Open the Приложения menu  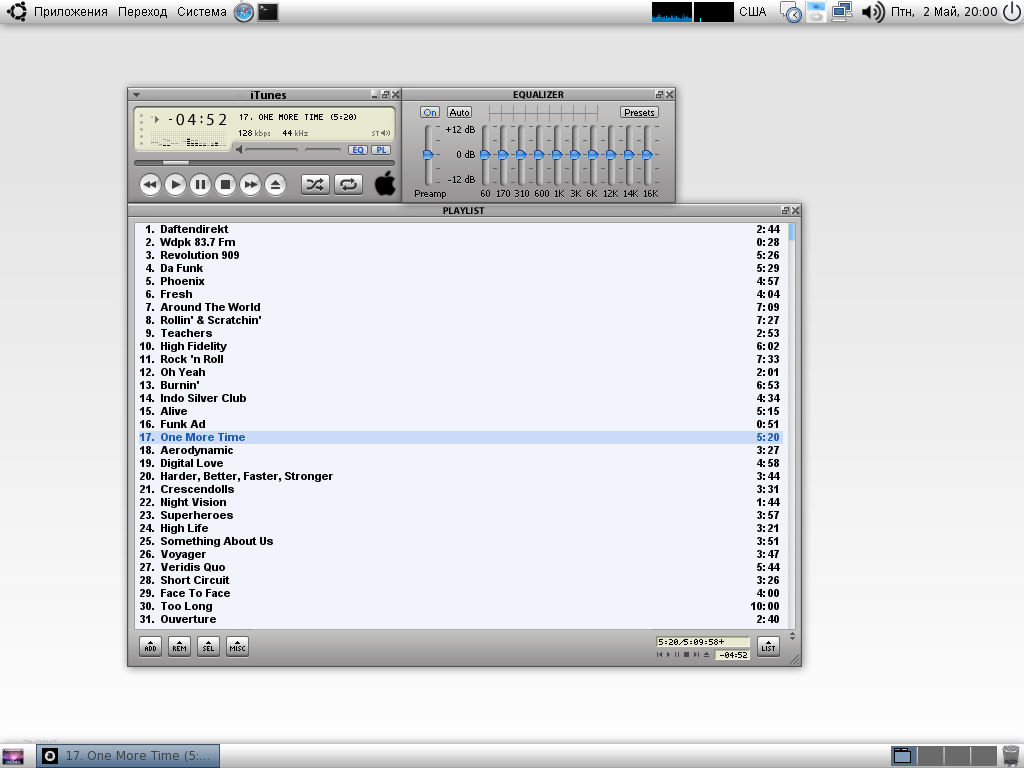pos(71,12)
